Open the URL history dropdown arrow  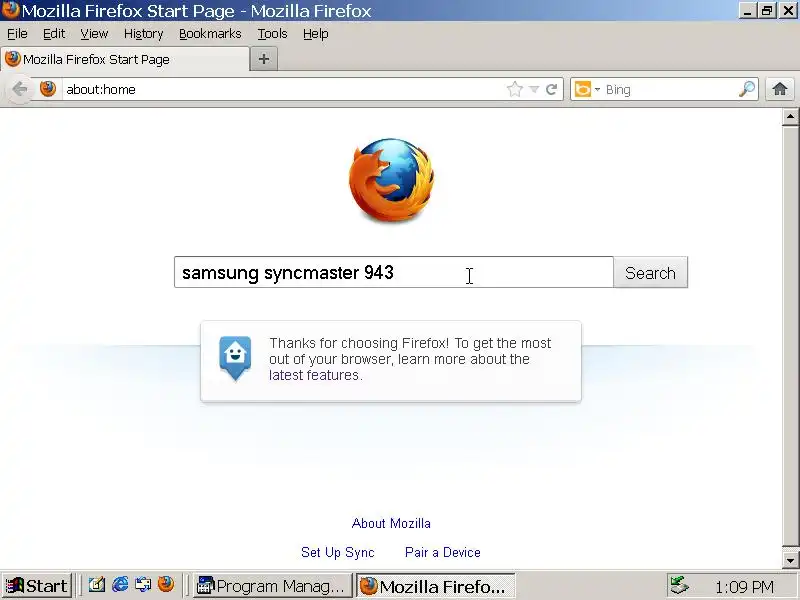click(x=534, y=90)
